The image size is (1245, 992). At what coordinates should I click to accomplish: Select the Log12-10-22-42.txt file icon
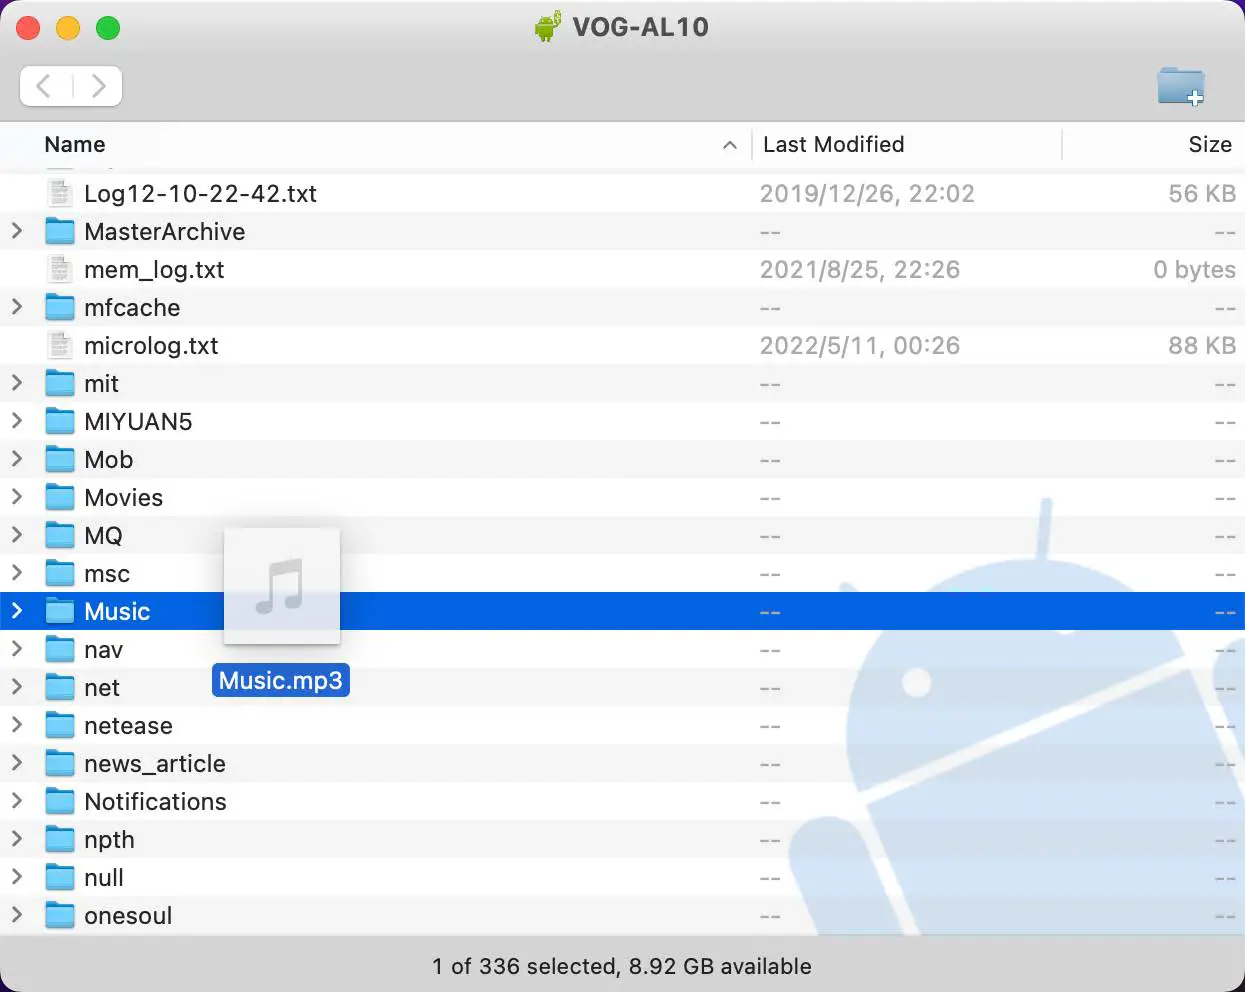click(60, 193)
